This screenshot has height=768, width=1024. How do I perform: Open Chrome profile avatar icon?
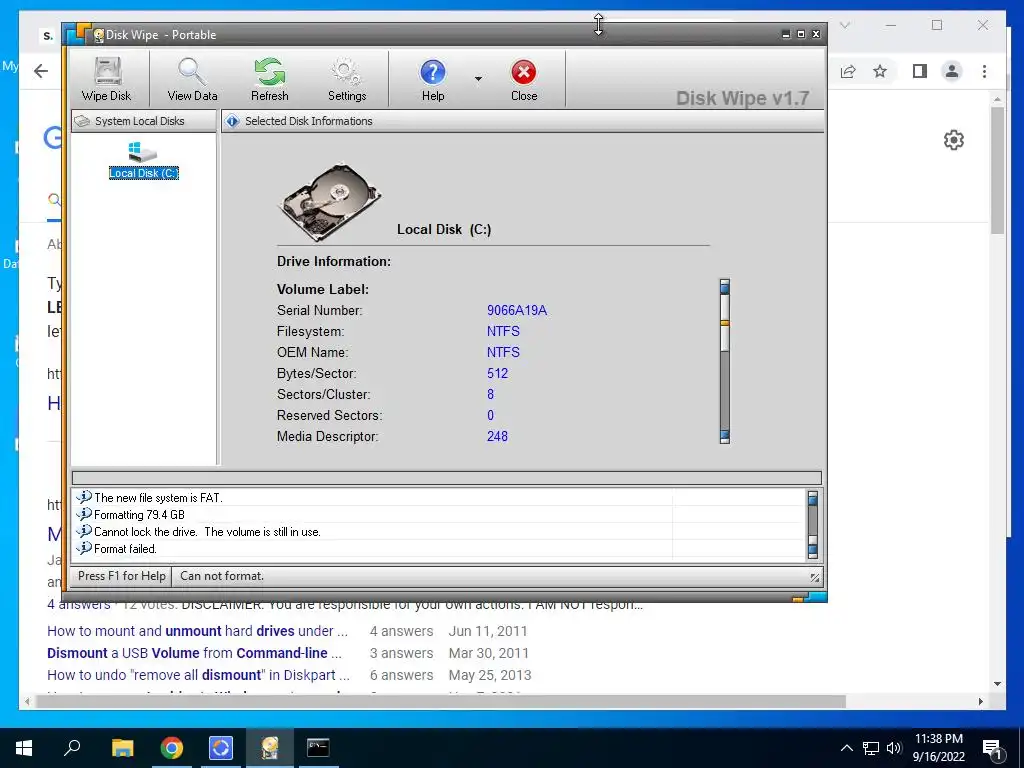(x=952, y=71)
